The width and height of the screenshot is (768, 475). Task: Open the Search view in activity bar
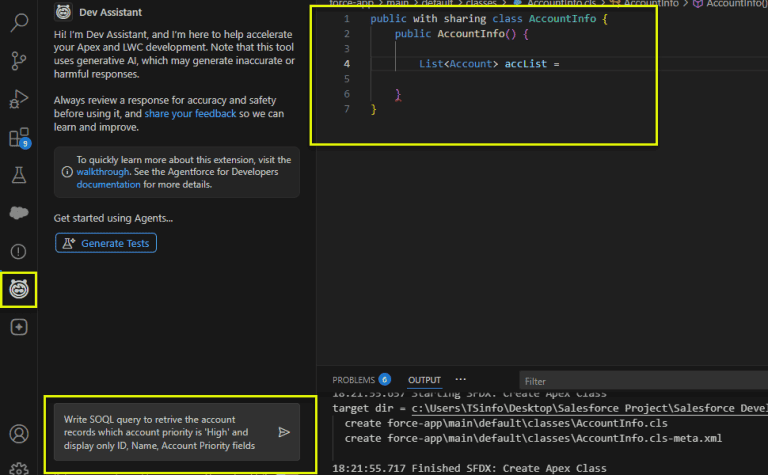(x=19, y=23)
